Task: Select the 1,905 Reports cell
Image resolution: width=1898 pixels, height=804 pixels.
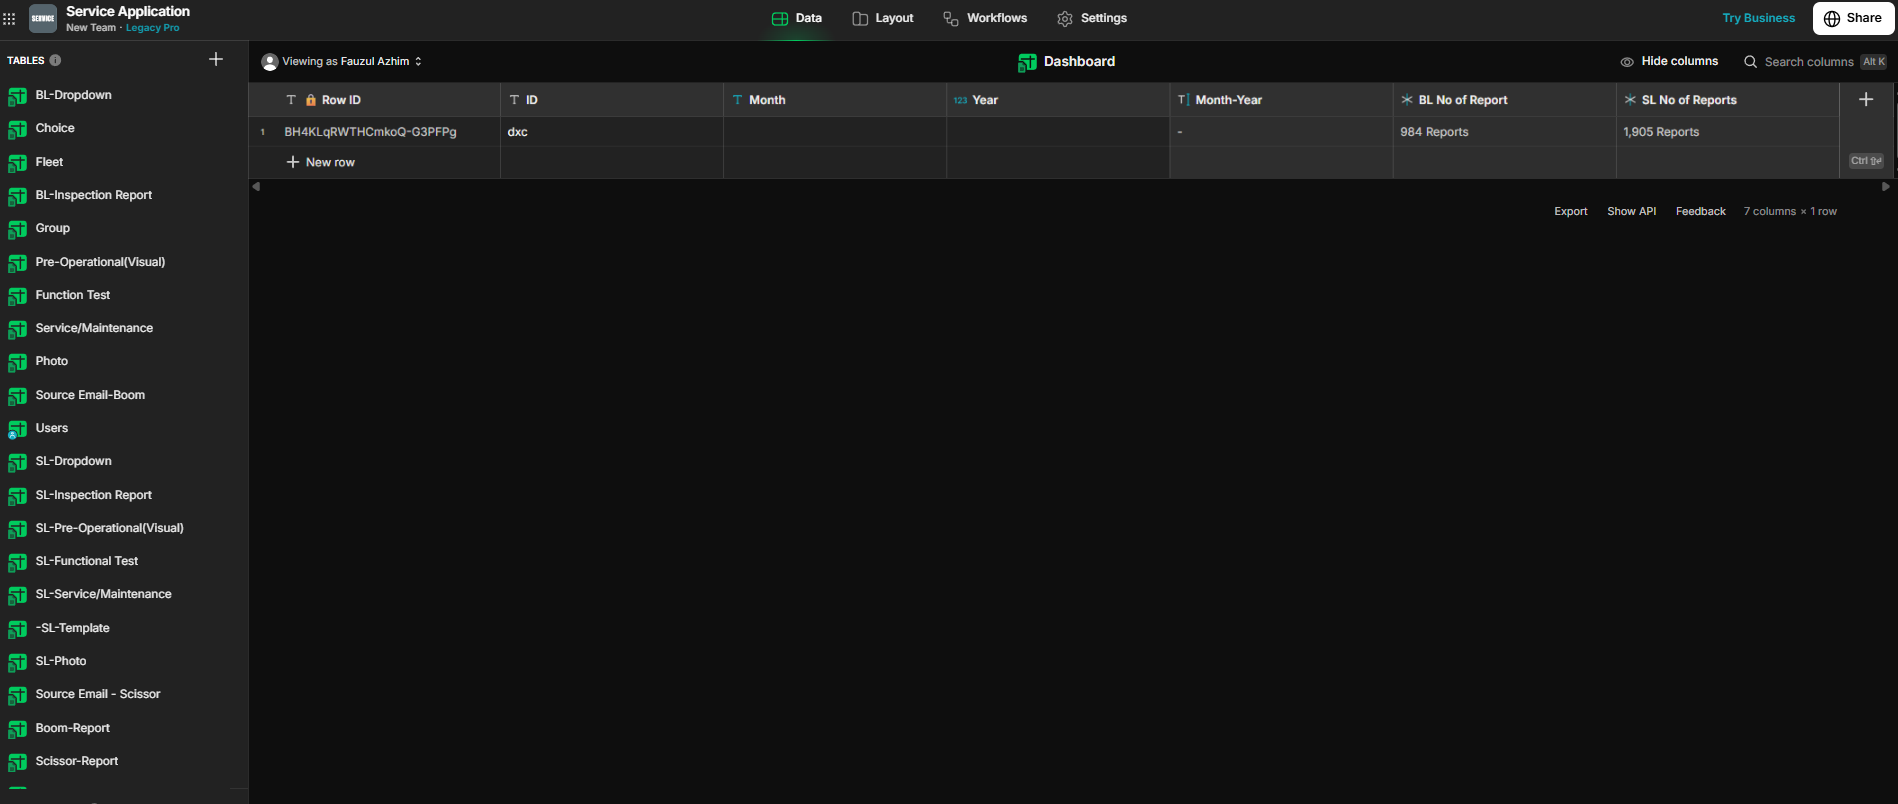Action: click(1728, 132)
